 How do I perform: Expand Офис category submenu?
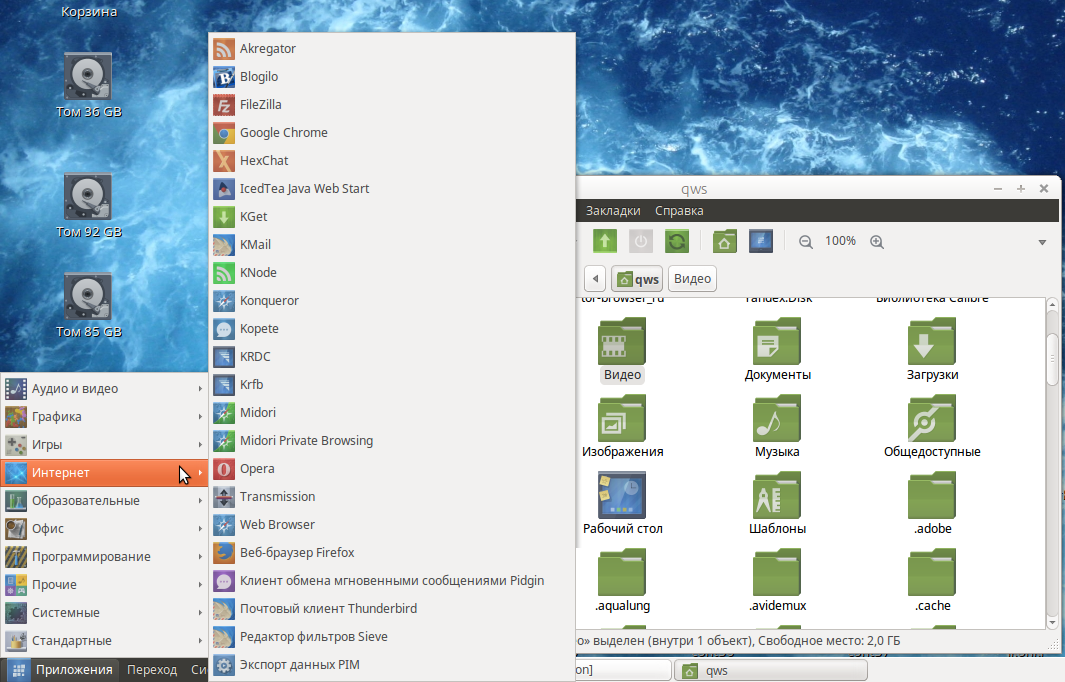tap(104, 528)
